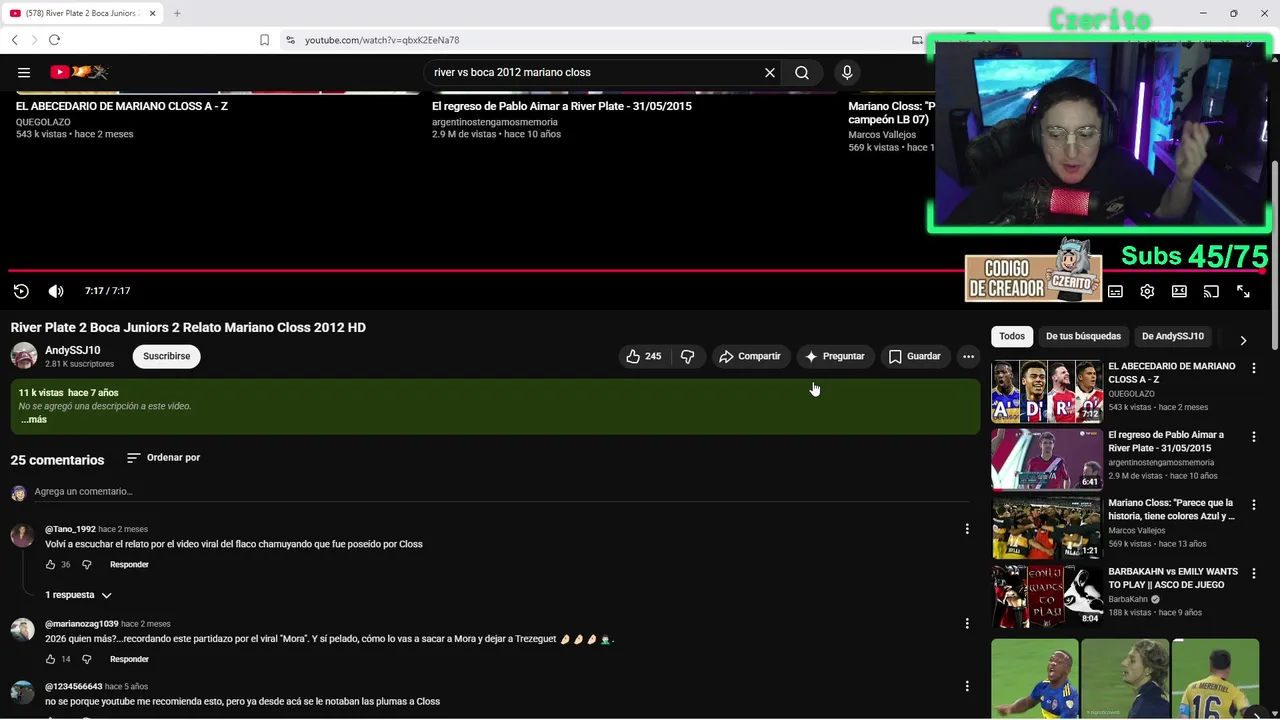Switch to theater mode
The width and height of the screenshot is (1280, 720).
click(1179, 291)
